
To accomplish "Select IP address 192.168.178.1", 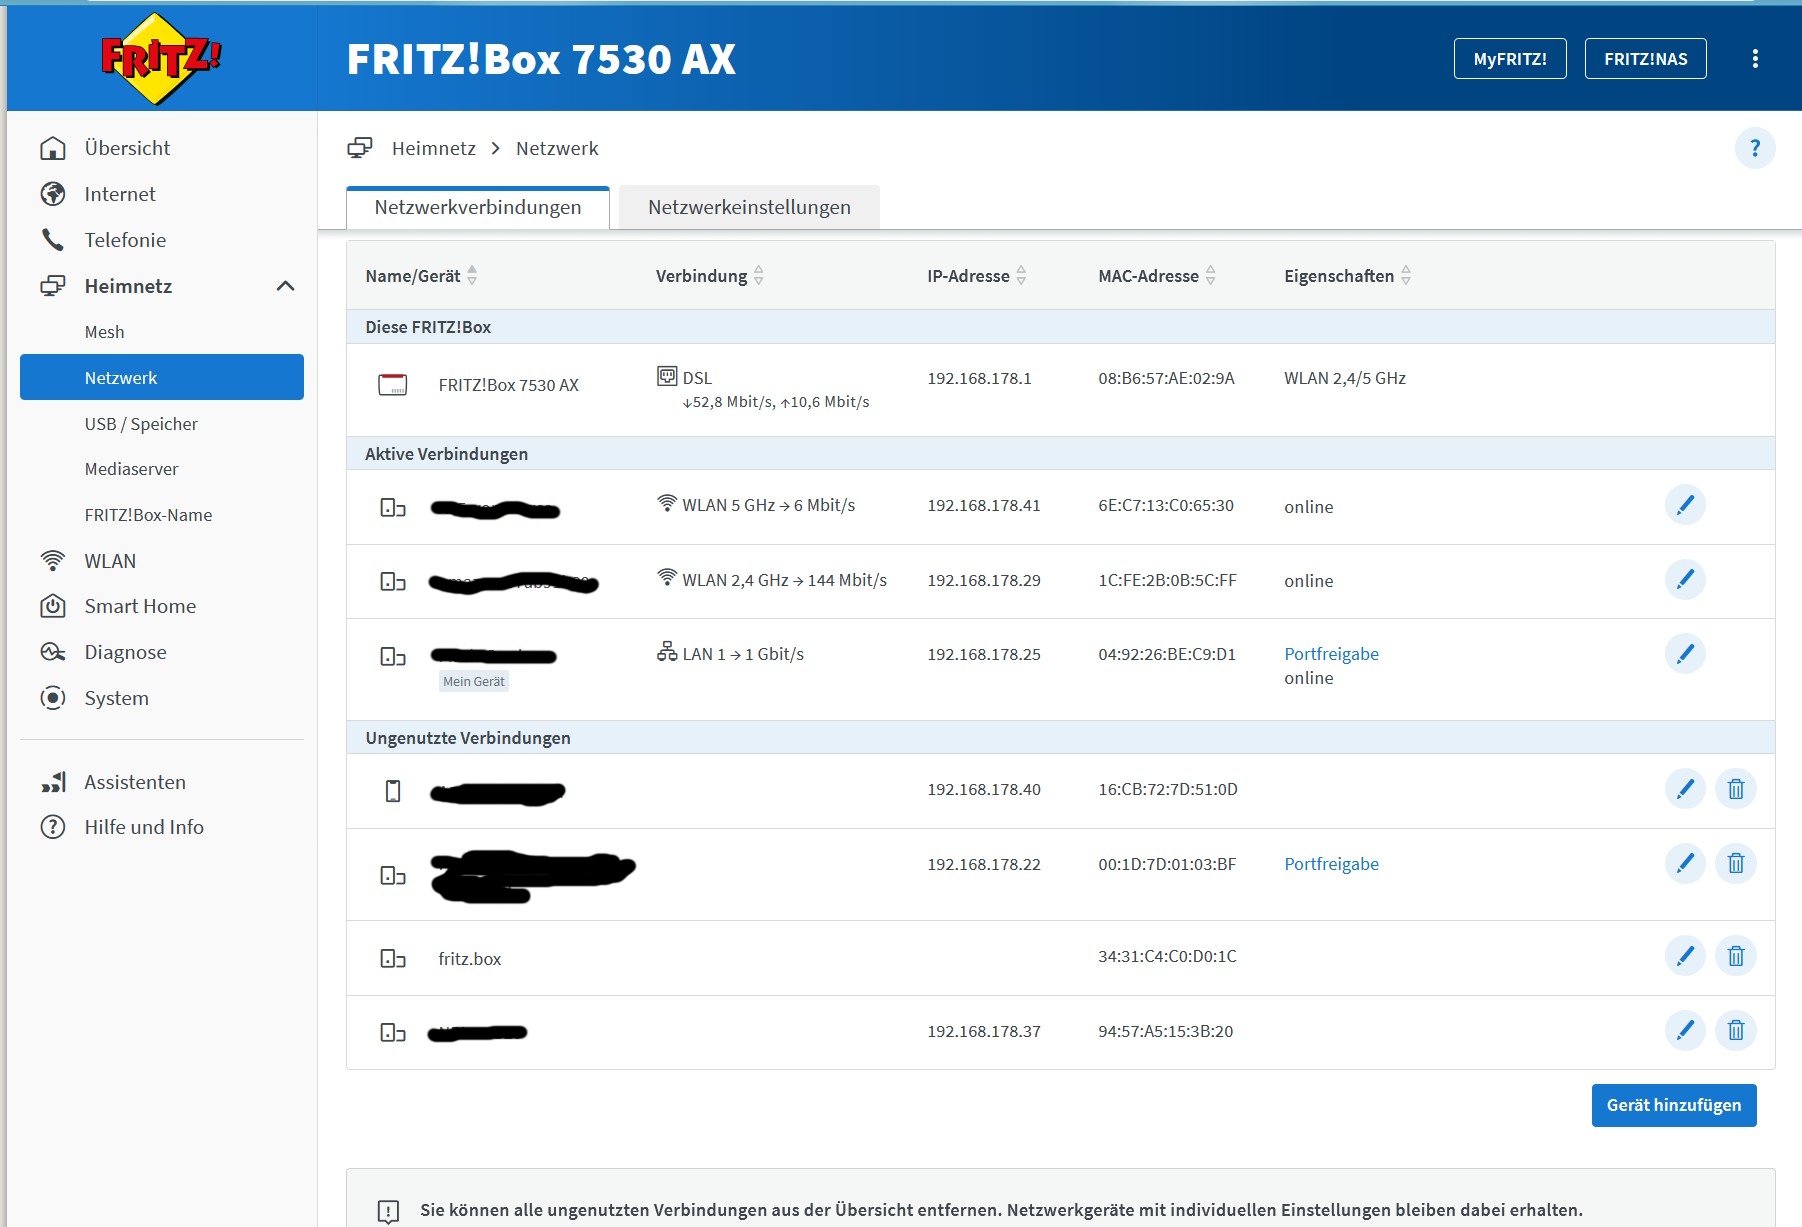I will coord(979,378).
